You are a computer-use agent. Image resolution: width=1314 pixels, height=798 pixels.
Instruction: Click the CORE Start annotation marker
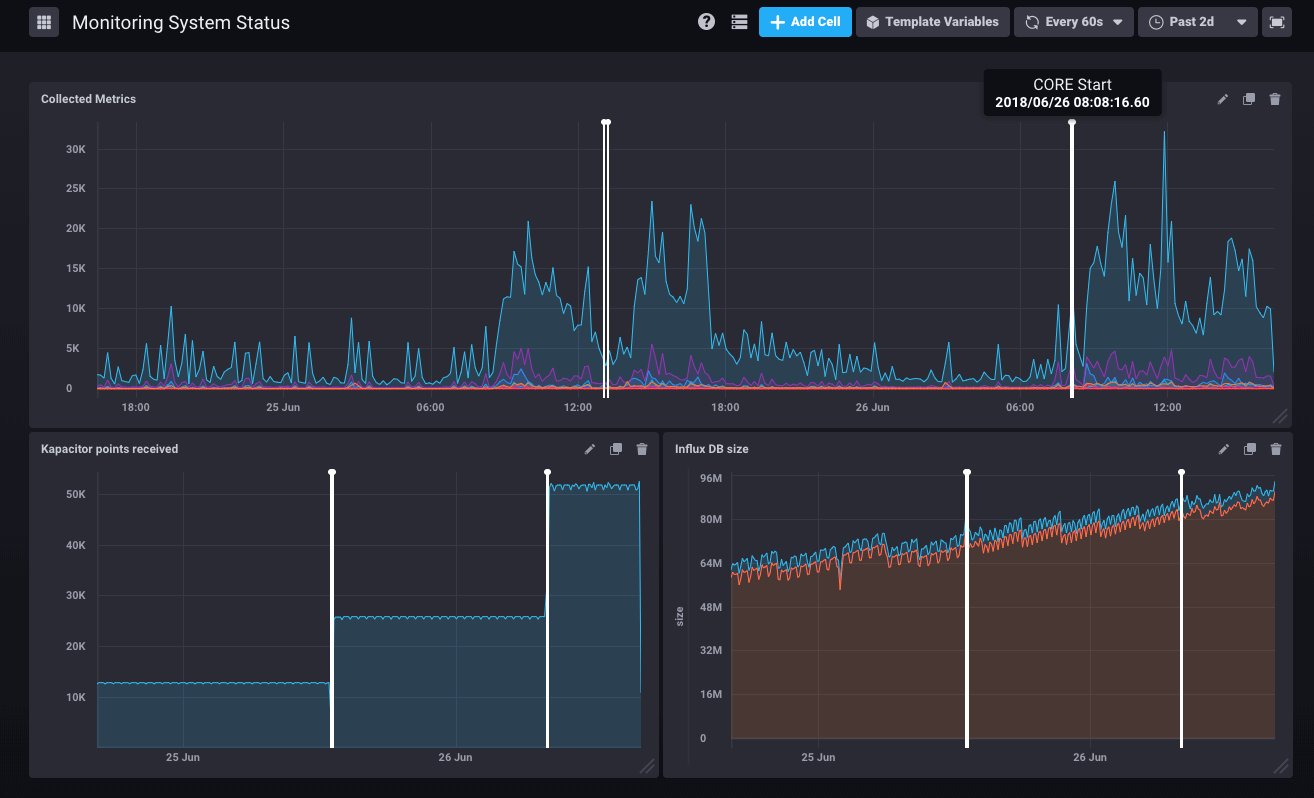[1072, 123]
